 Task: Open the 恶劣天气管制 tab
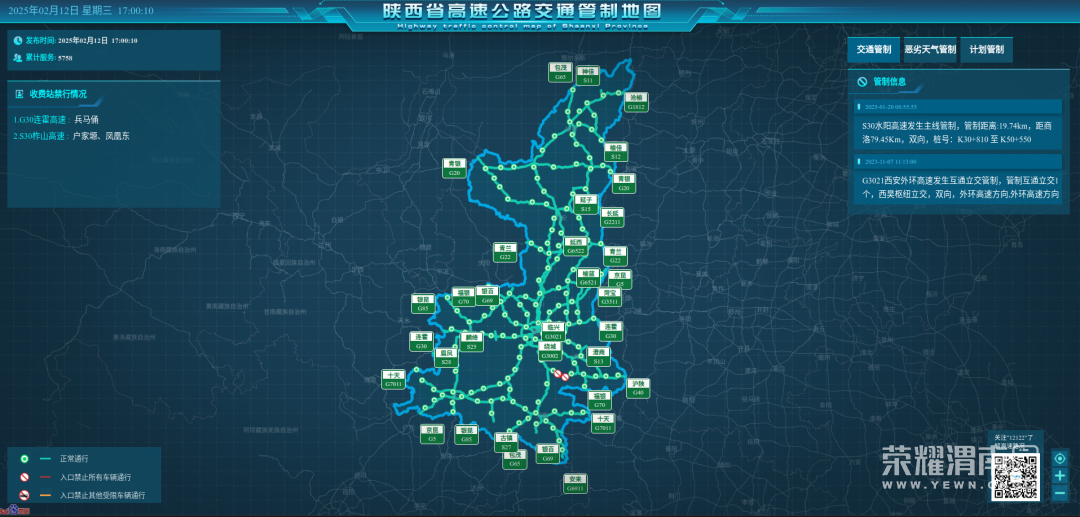tap(929, 49)
